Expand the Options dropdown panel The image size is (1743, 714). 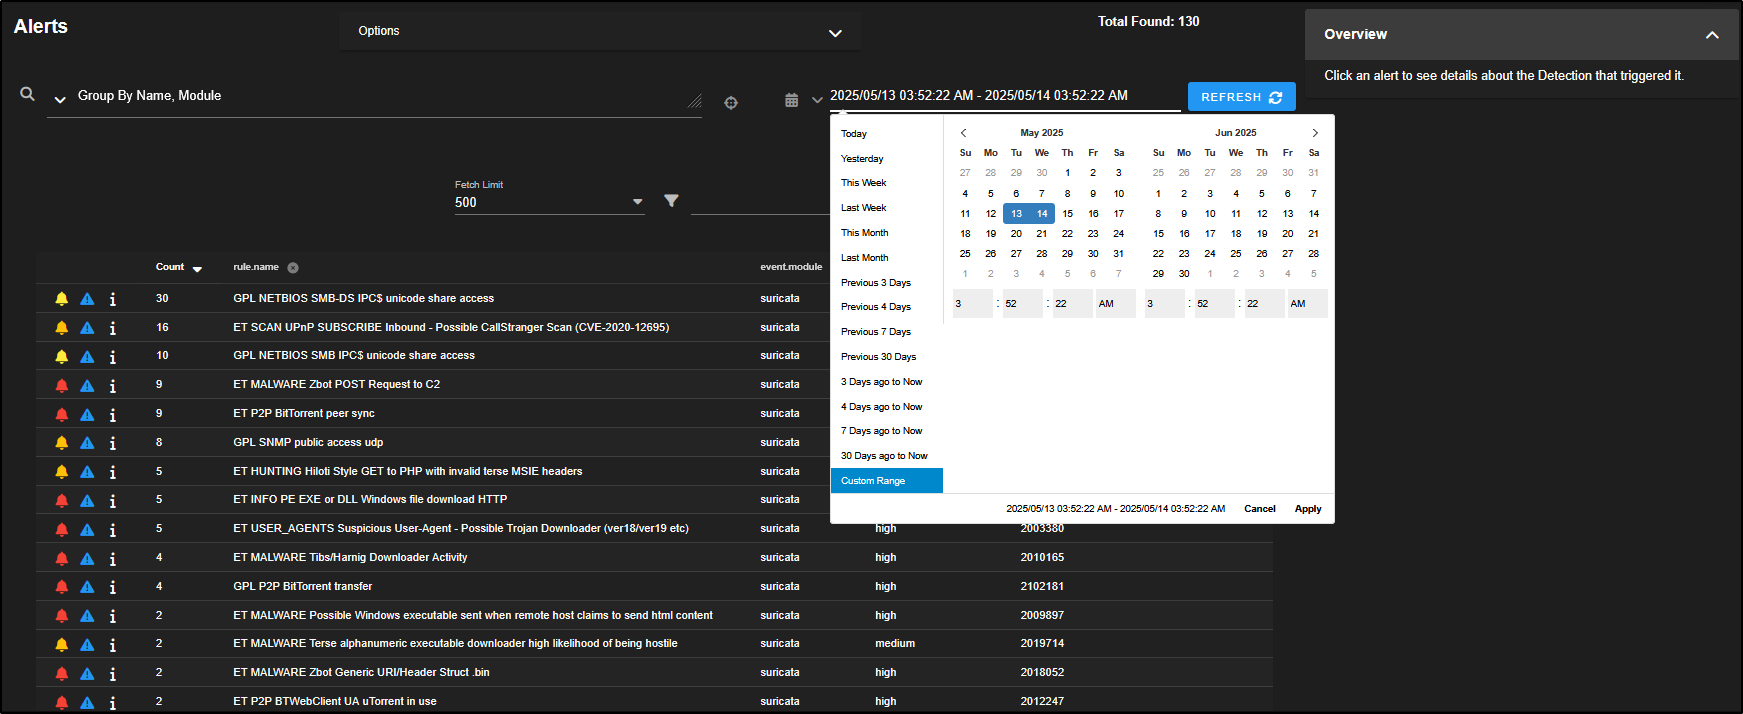pyautogui.click(x=834, y=33)
